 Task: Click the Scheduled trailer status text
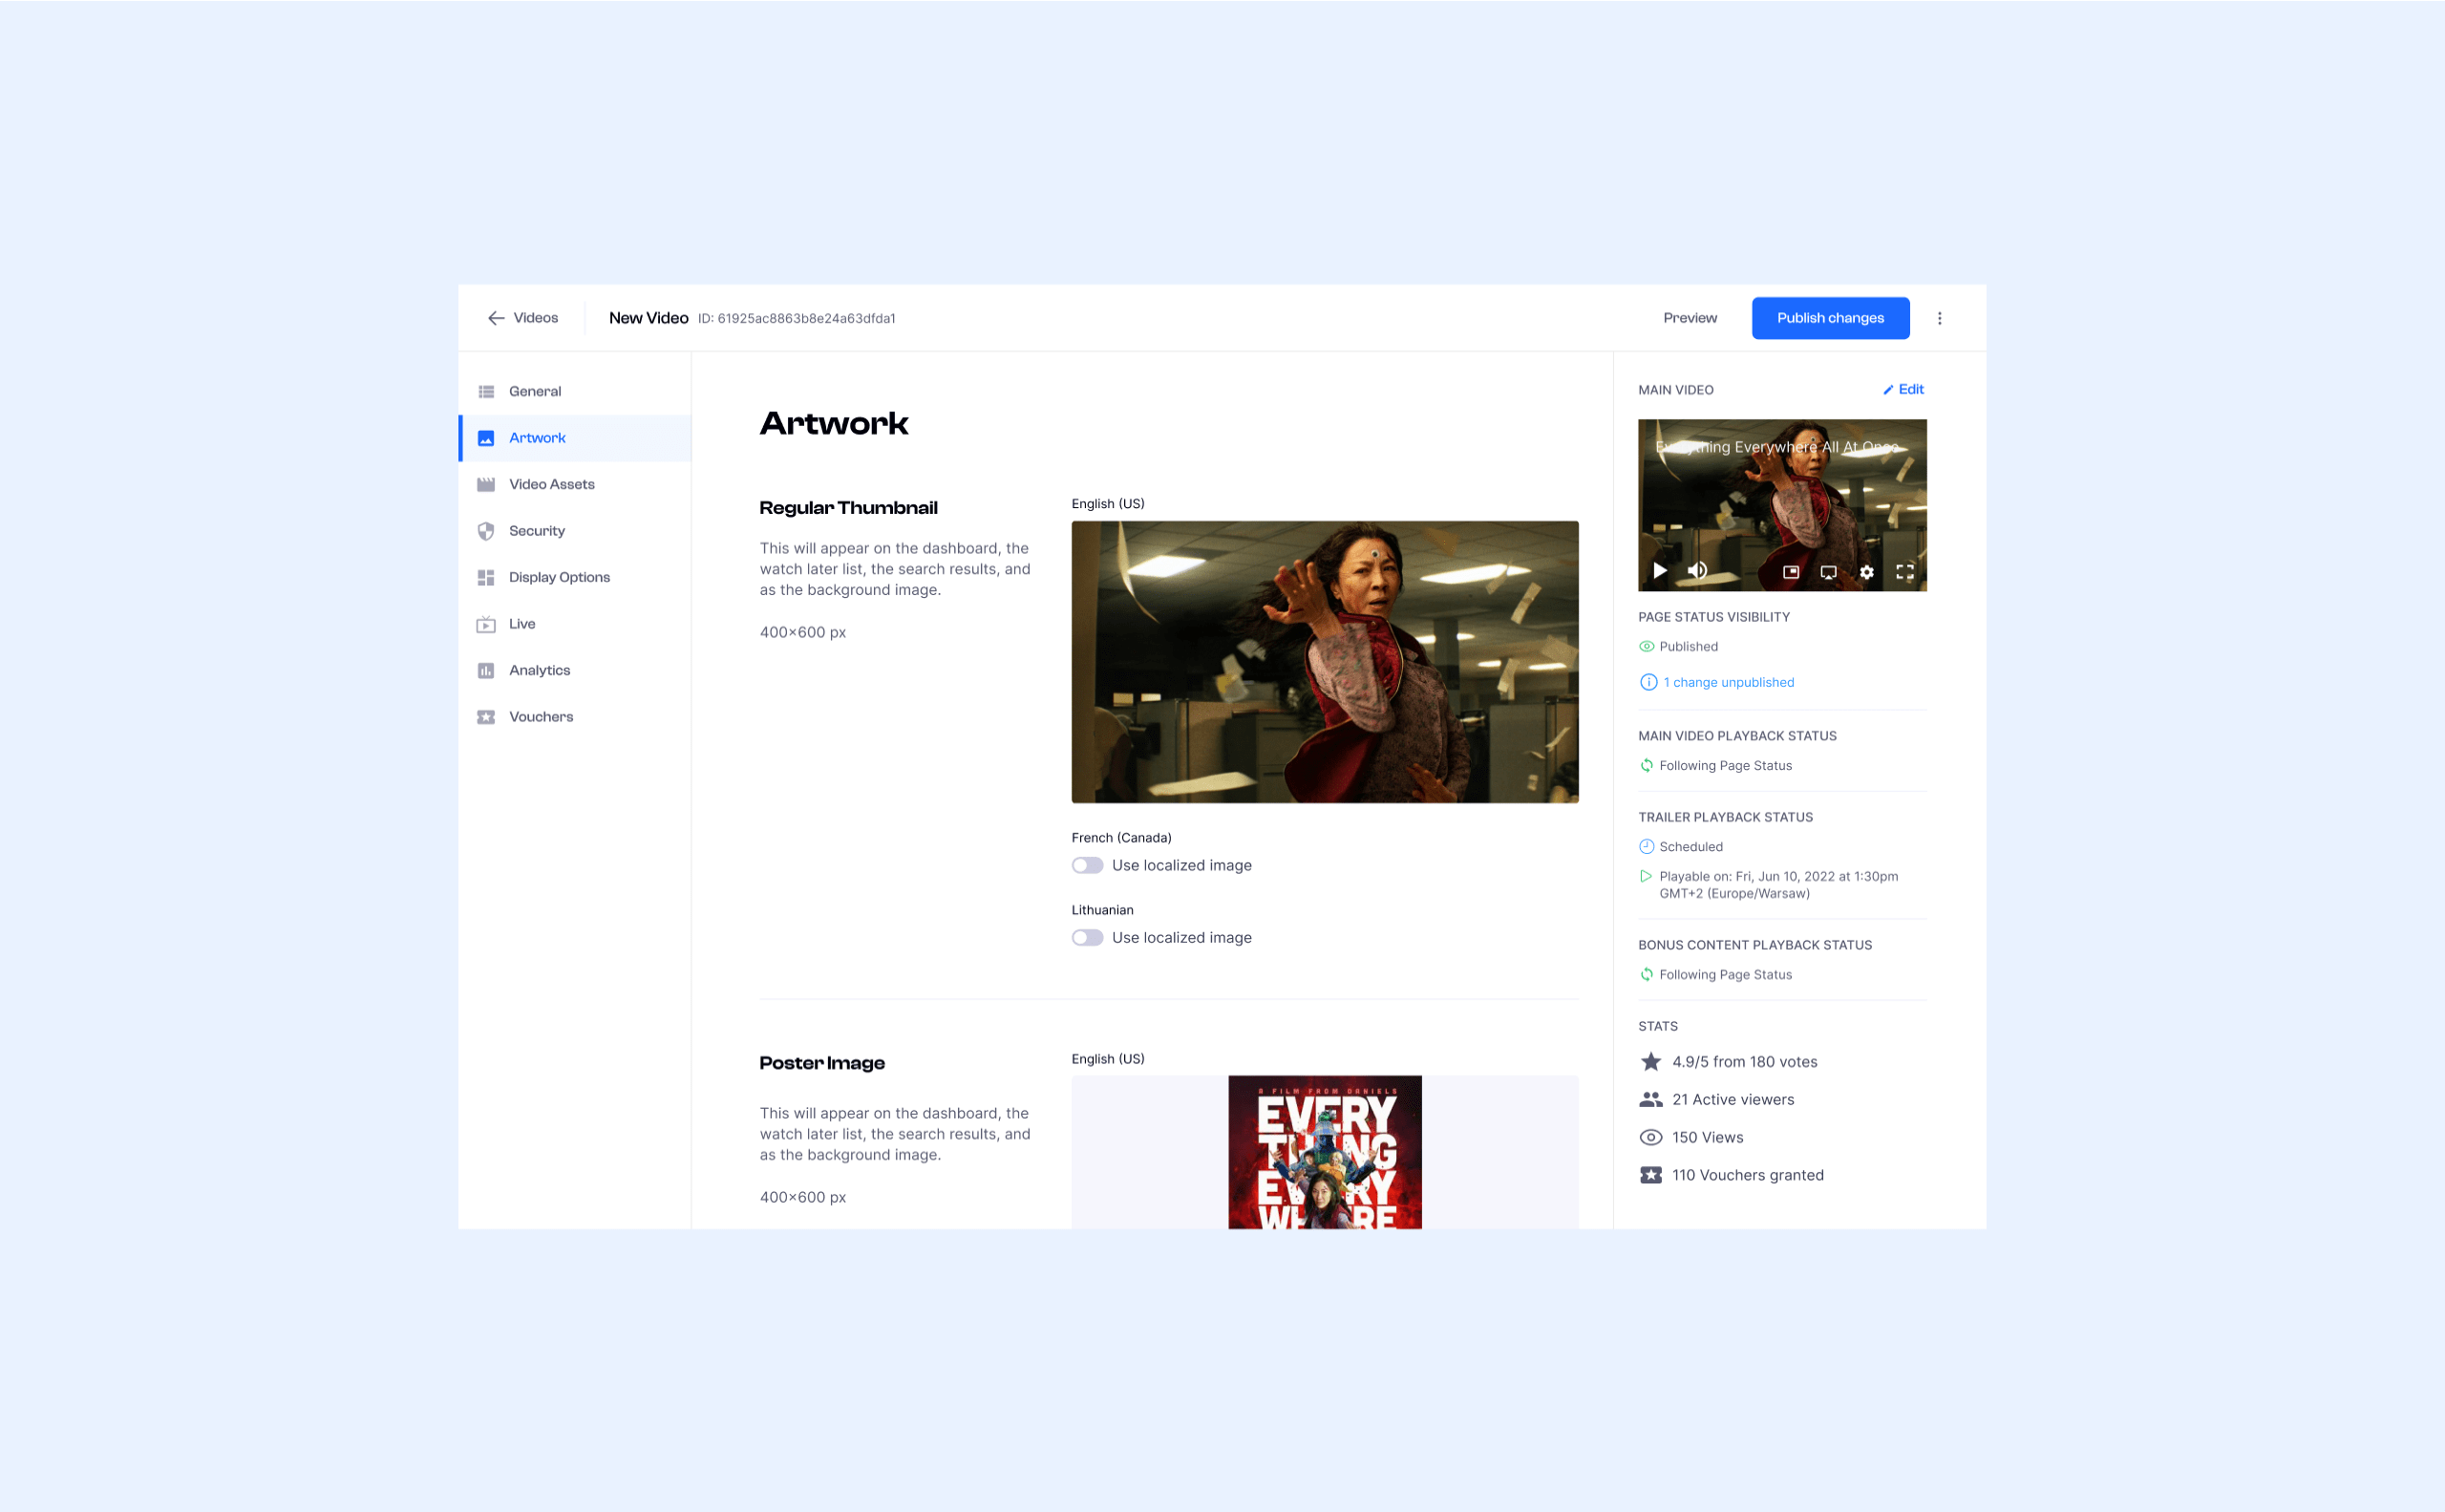(x=1690, y=847)
